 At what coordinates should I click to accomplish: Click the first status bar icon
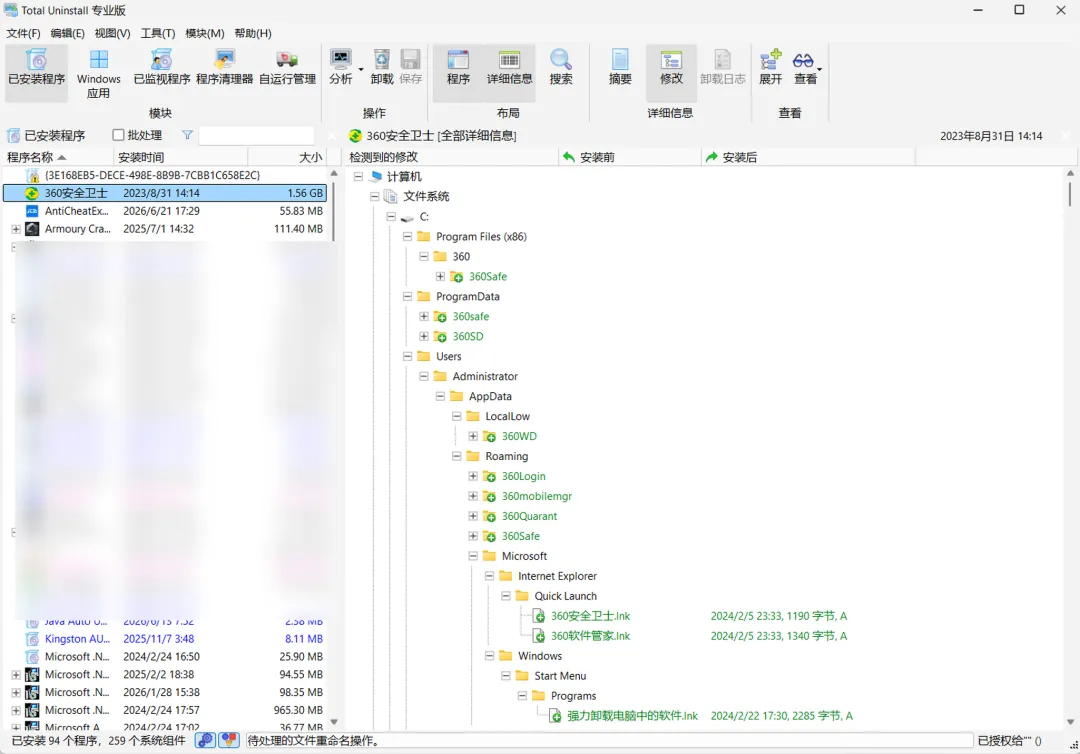pyautogui.click(x=205, y=740)
